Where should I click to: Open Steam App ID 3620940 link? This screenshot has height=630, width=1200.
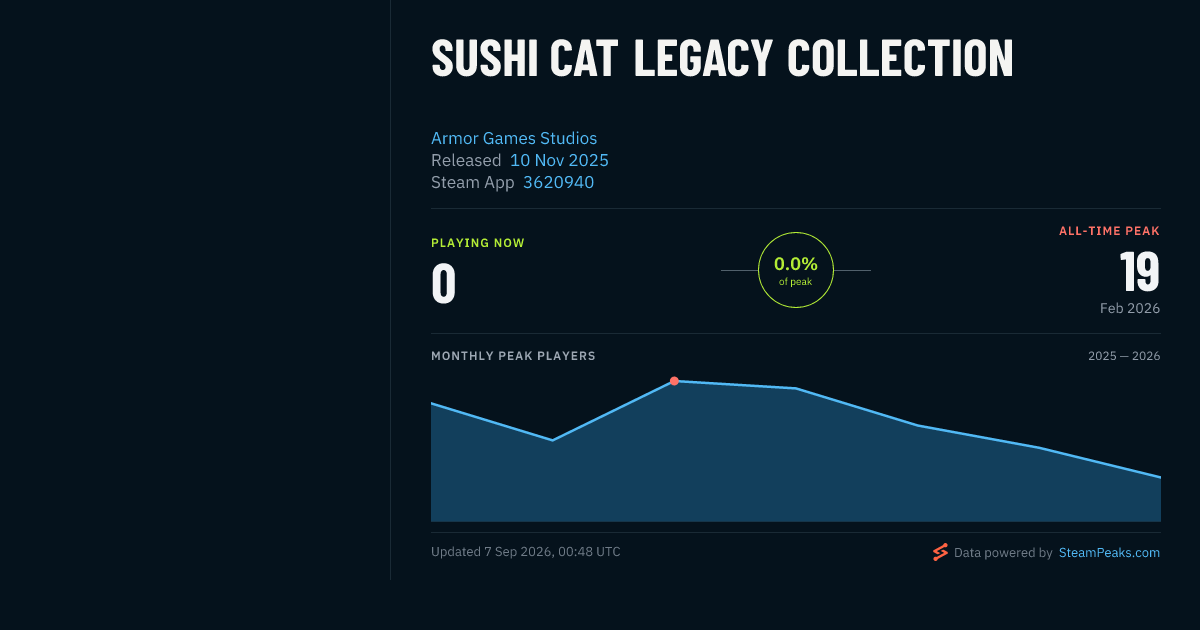tap(558, 182)
